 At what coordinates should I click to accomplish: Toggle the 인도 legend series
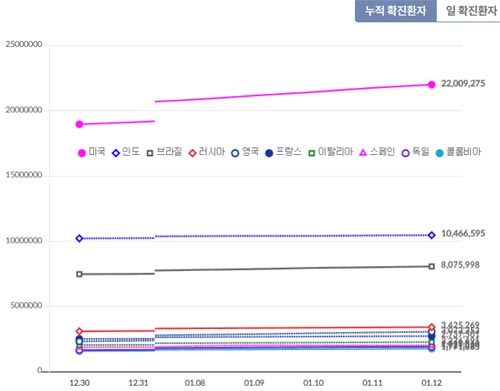[x=126, y=152]
